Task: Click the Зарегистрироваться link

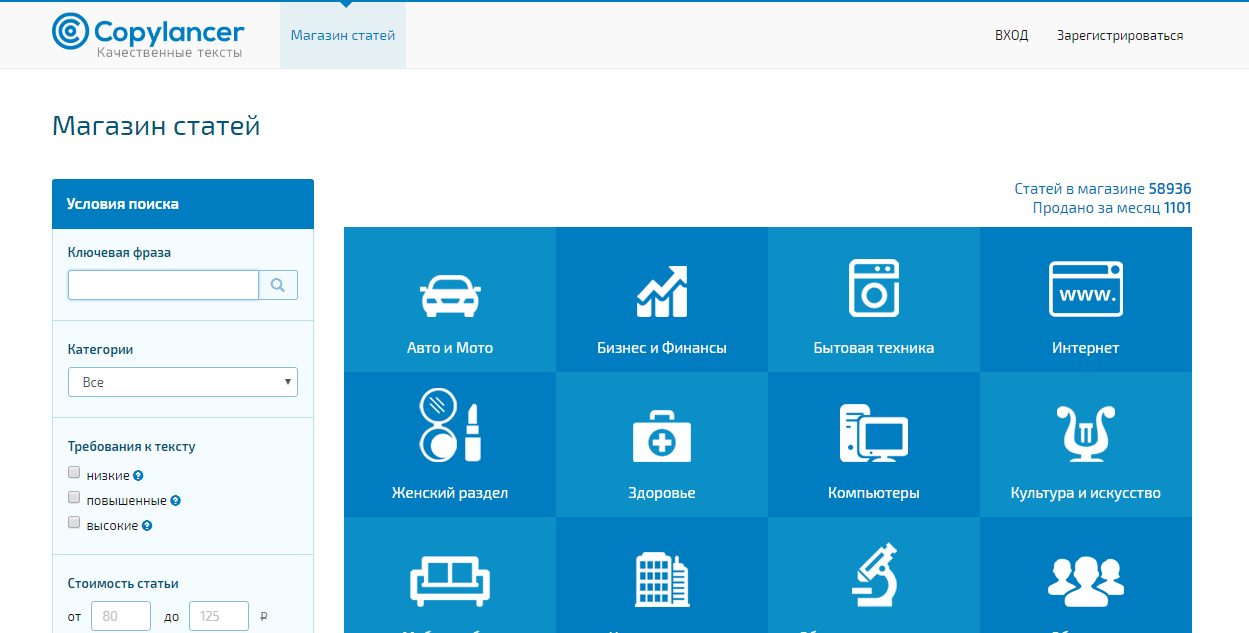Action: pyautogui.click(x=1120, y=36)
